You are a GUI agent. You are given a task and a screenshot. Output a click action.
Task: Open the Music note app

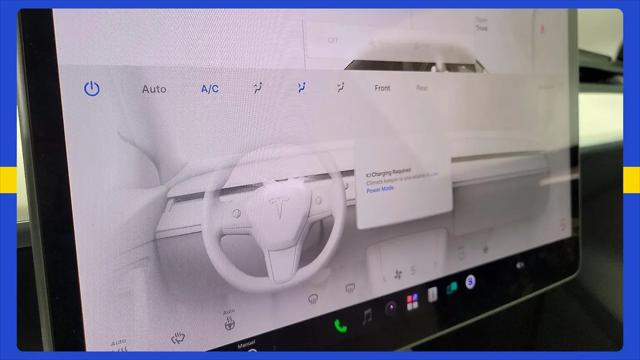pos(367,316)
